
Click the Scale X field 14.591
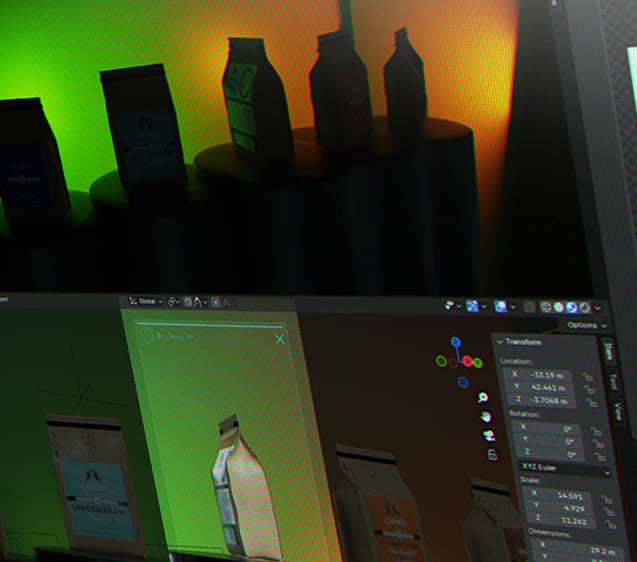557,495
